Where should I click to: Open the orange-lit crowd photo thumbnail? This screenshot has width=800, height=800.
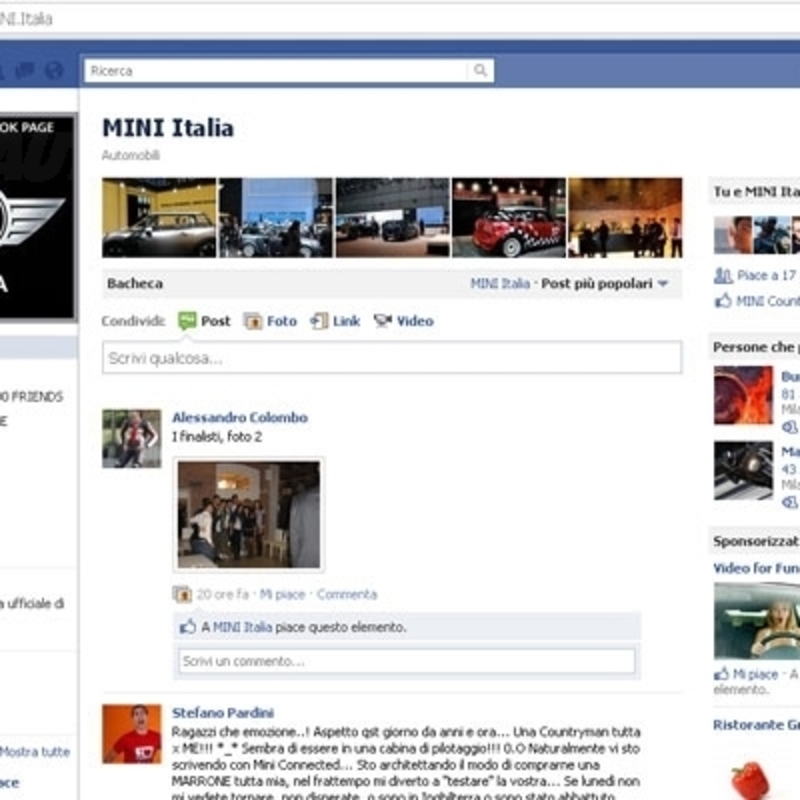(x=626, y=217)
